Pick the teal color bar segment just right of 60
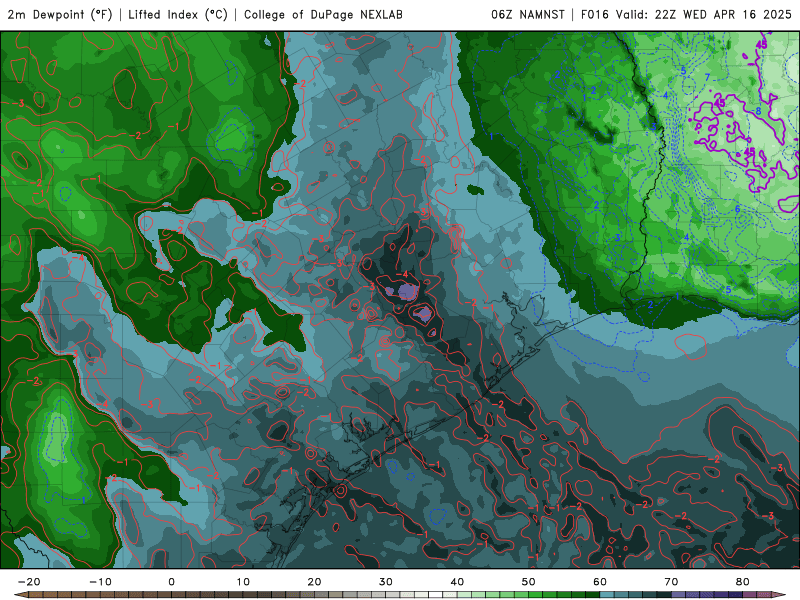 point(607,595)
